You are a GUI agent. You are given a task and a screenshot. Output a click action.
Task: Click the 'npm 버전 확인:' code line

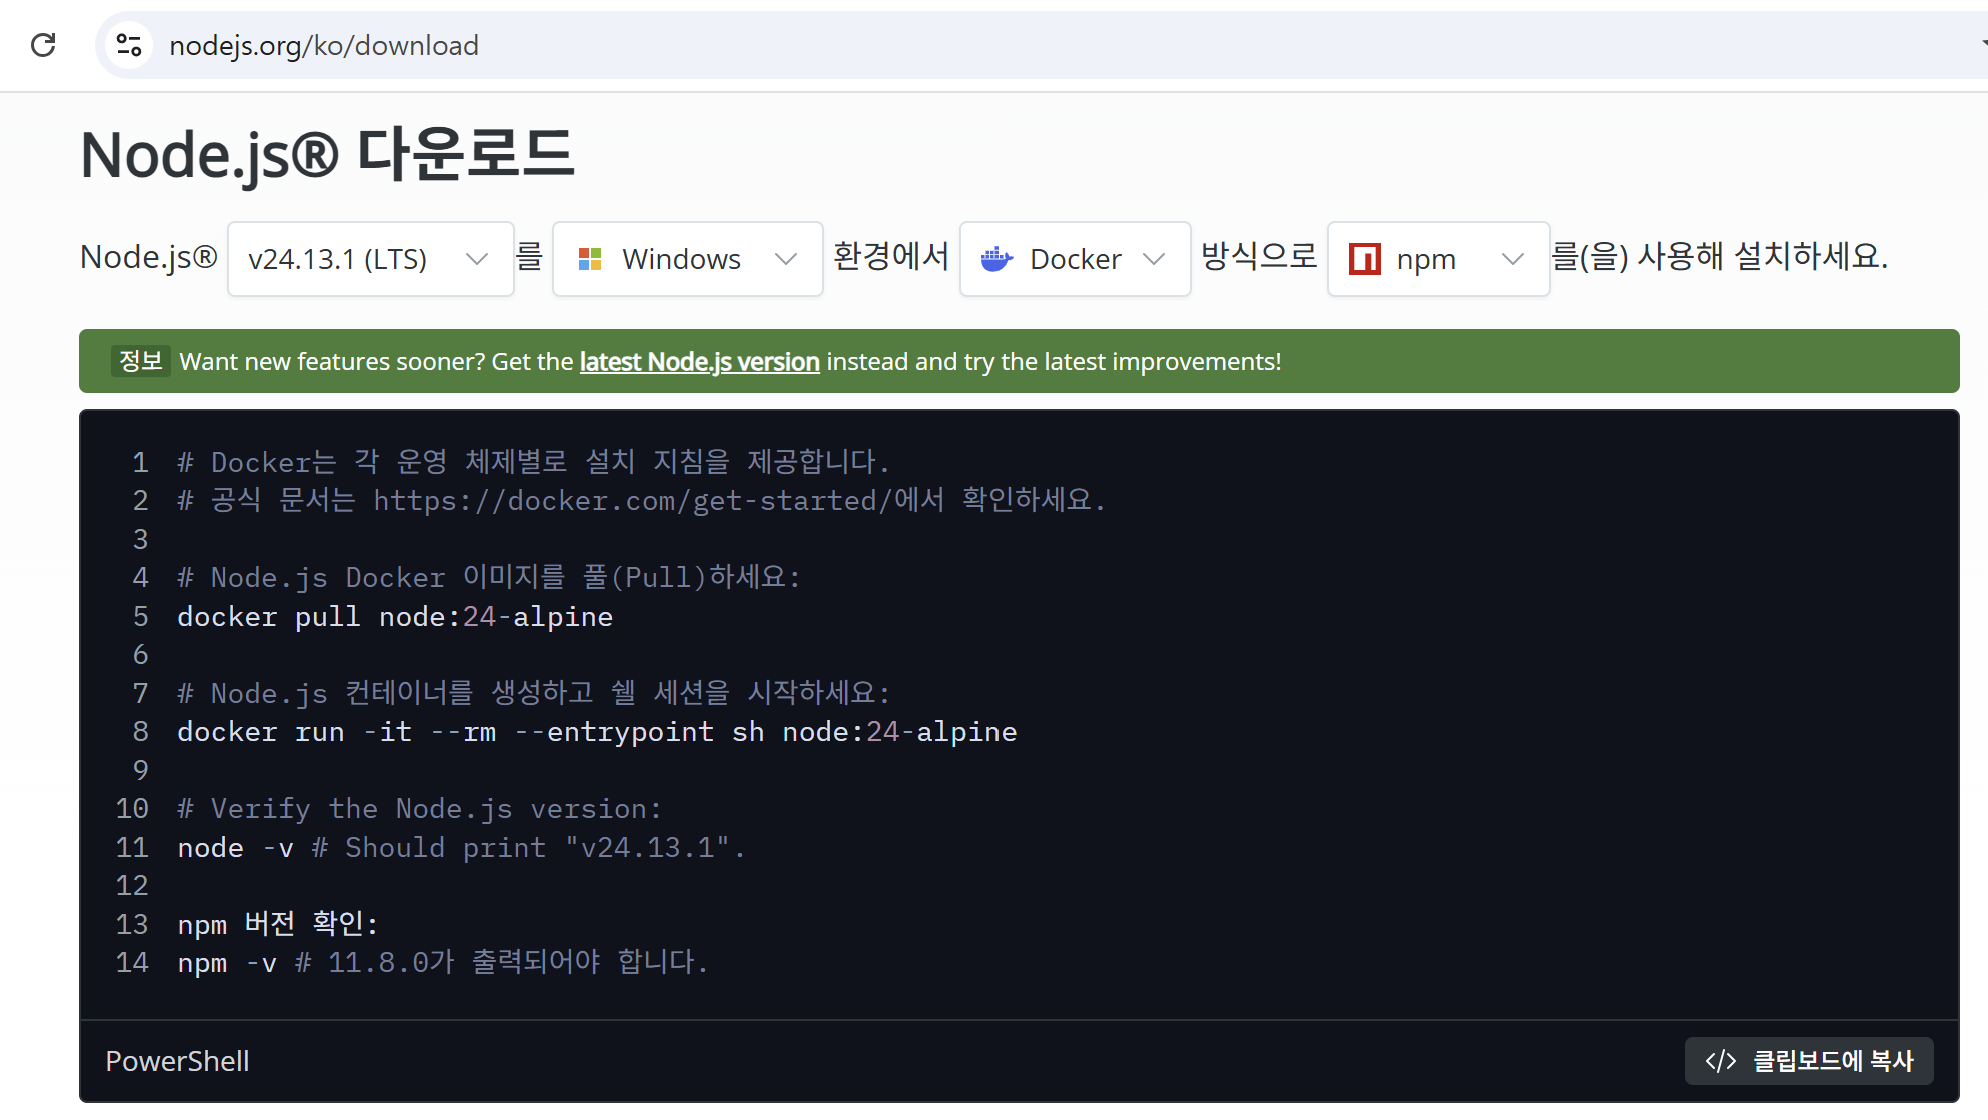click(278, 924)
